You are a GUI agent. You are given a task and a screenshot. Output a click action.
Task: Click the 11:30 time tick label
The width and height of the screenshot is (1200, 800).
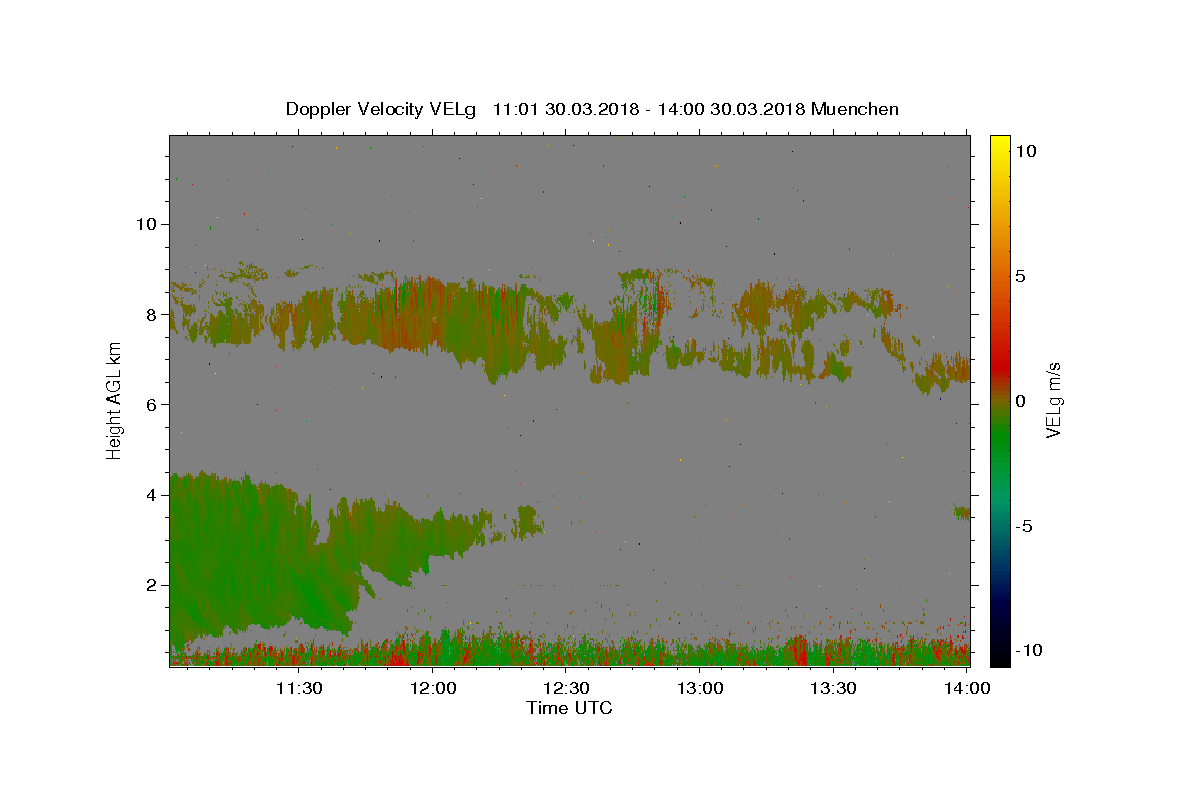tap(298, 688)
